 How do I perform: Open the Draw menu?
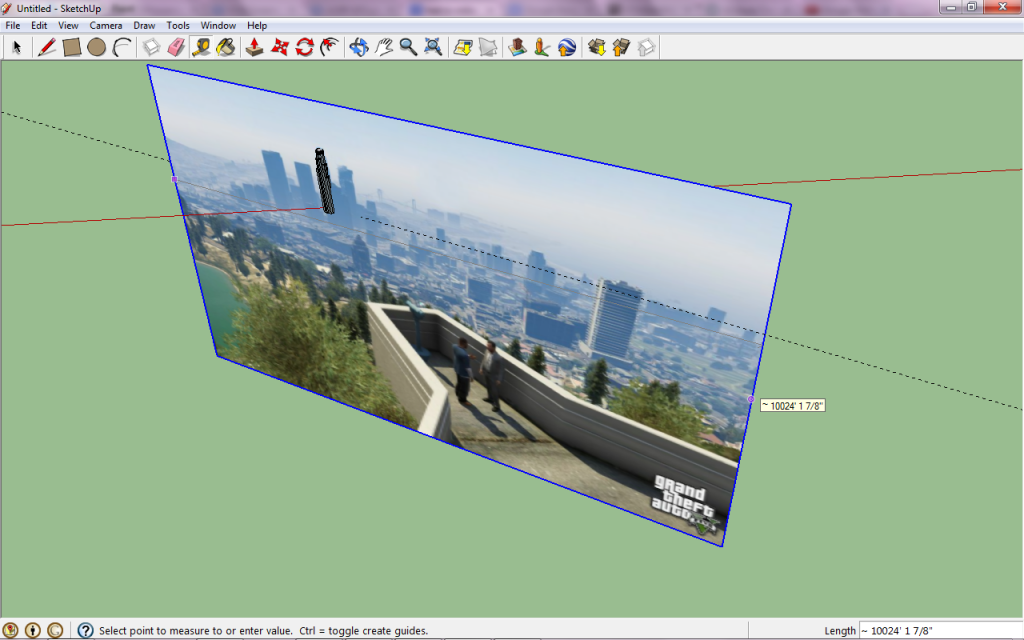coord(144,25)
